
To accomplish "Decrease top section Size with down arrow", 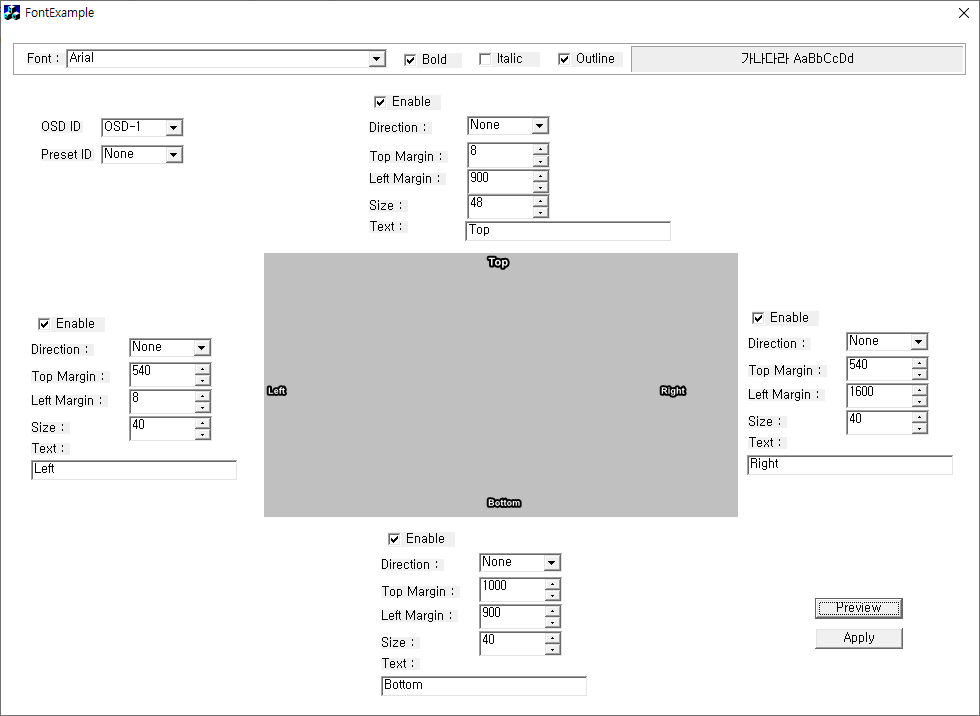I will (x=540, y=212).
